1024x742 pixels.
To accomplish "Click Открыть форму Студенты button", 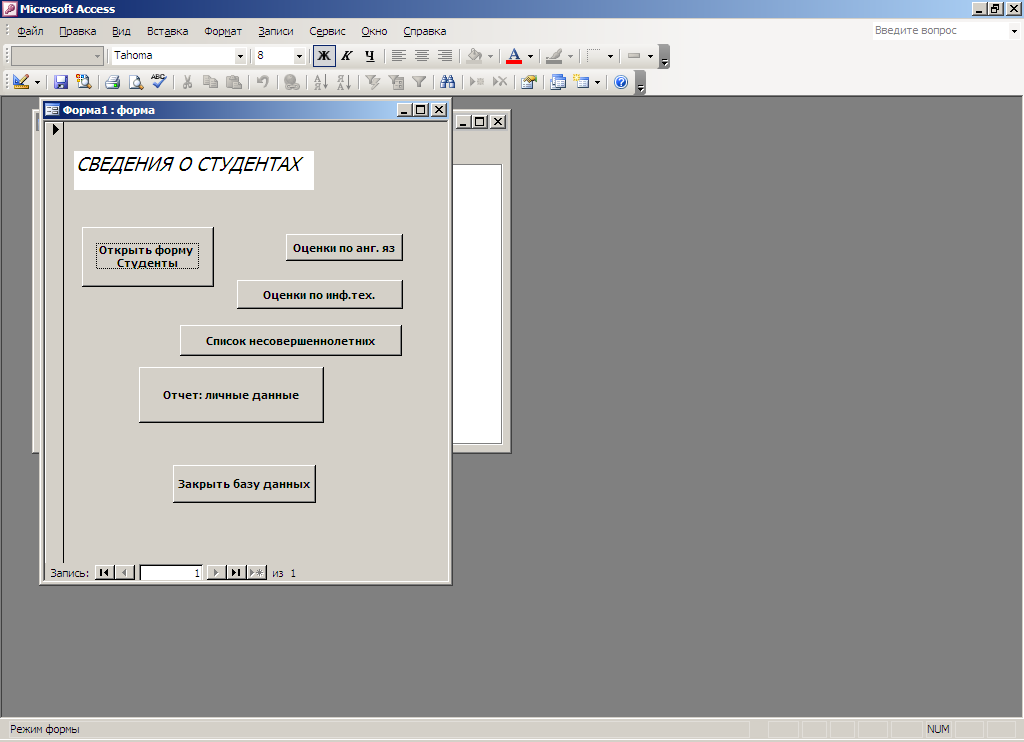I will coord(148,257).
